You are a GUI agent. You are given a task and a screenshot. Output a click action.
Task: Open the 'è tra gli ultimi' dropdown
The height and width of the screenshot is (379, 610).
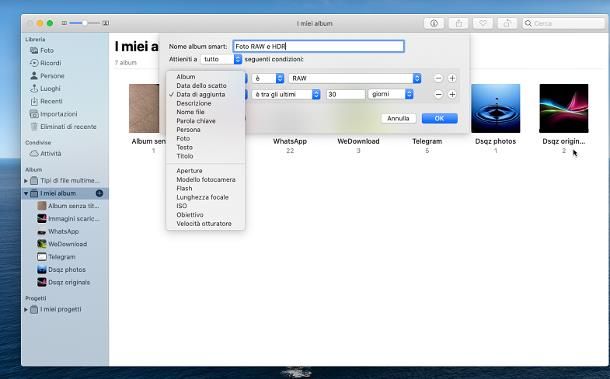coord(286,94)
